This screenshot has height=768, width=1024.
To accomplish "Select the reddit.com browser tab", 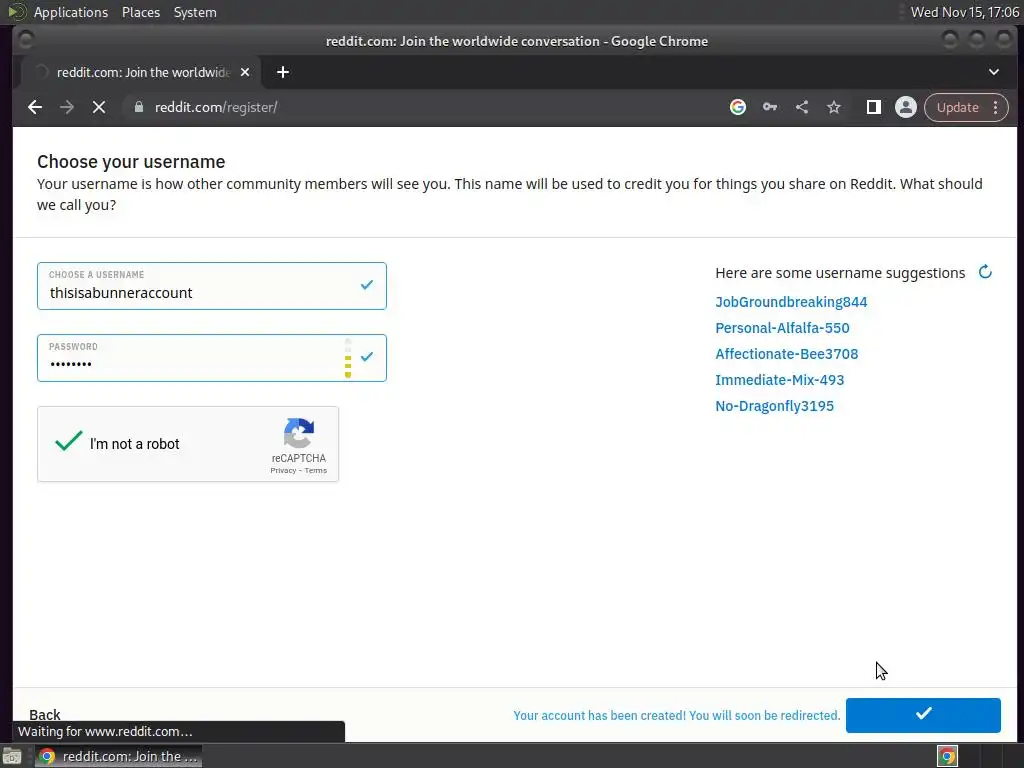I will (x=140, y=72).
